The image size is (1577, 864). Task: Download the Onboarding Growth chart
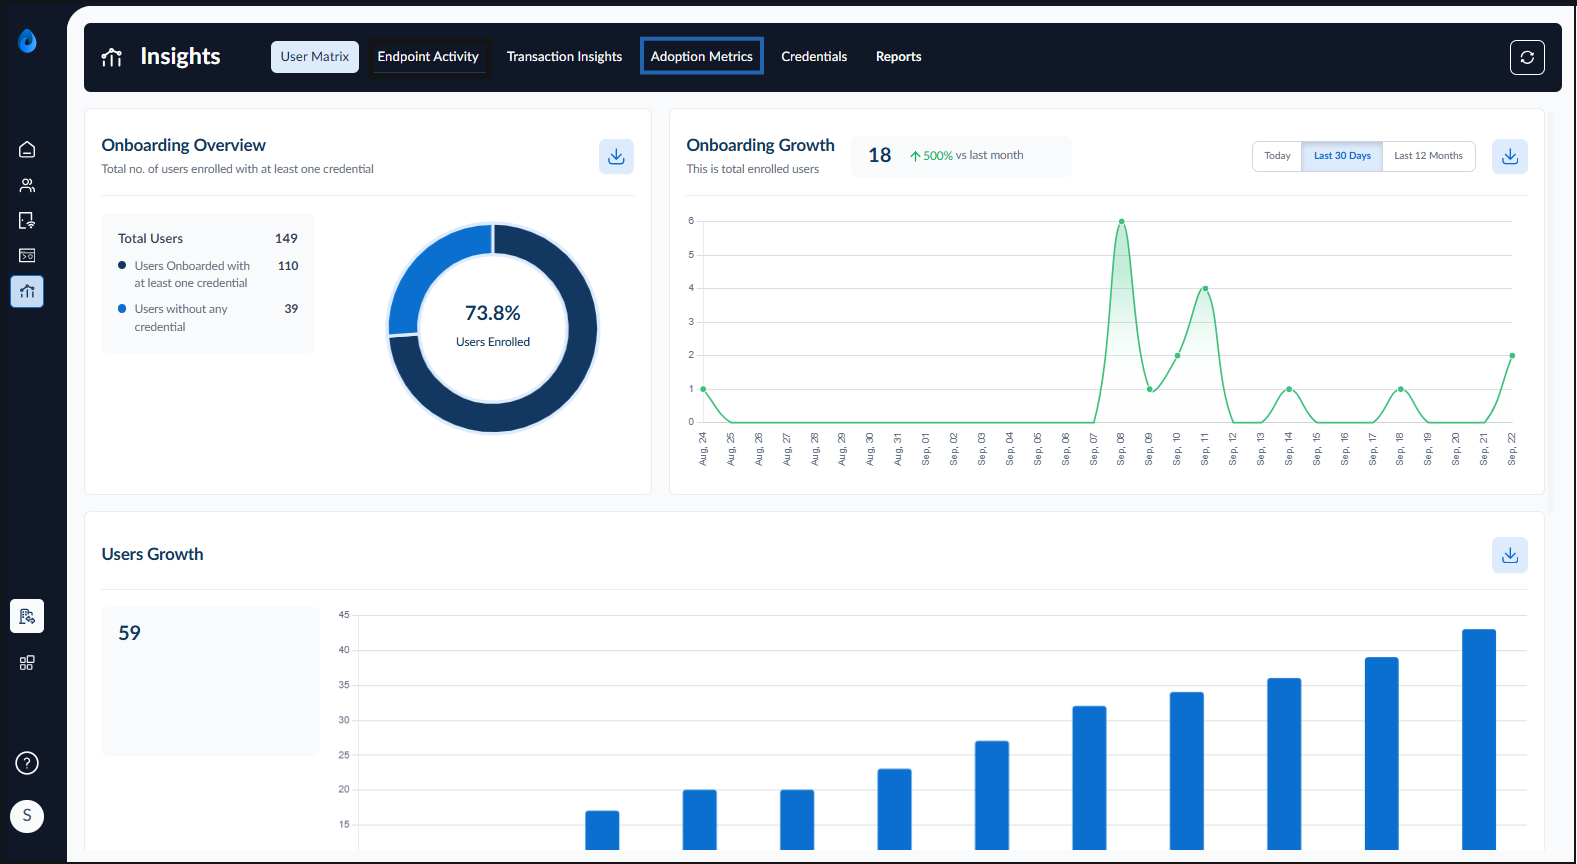pos(1510,156)
